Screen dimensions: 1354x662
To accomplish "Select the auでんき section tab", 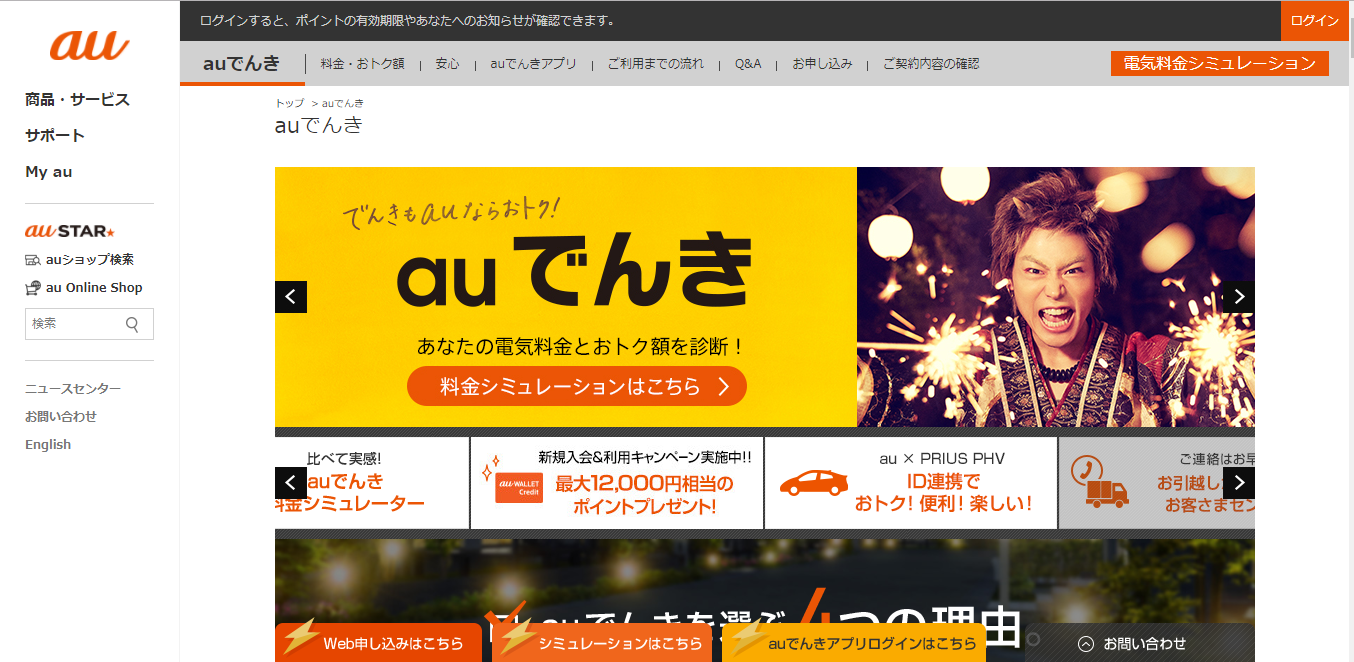I will tap(242, 63).
